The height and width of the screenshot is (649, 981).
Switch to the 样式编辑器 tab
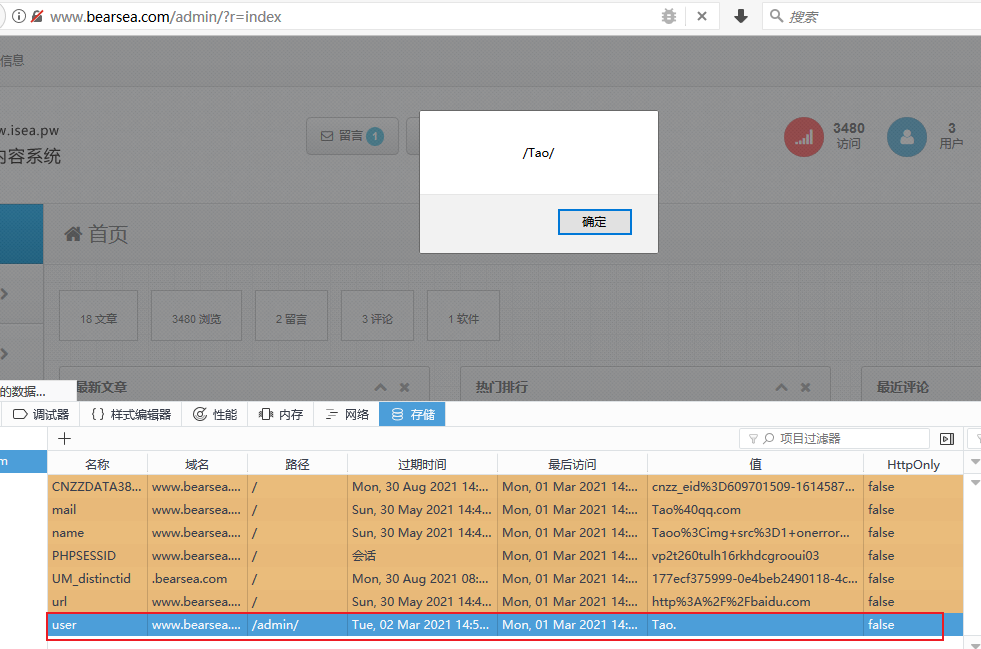point(130,414)
